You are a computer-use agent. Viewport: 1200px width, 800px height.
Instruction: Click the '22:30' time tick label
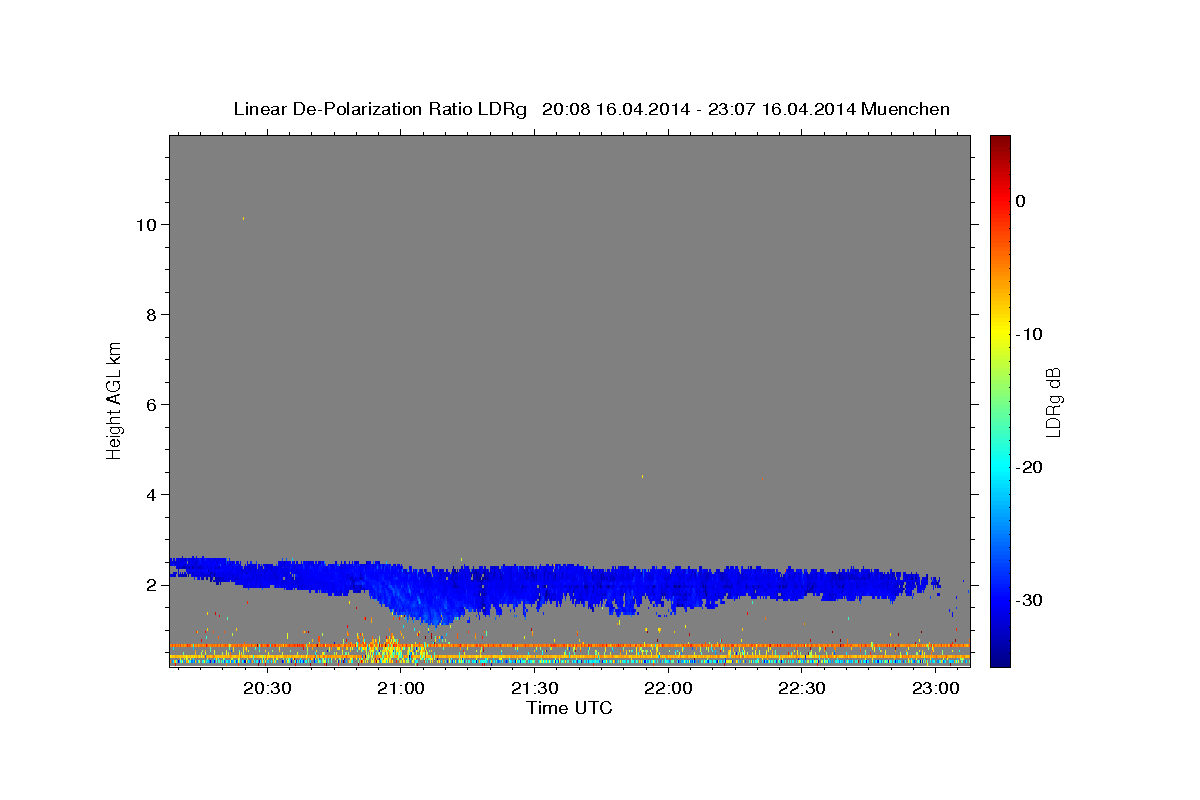[x=801, y=688]
